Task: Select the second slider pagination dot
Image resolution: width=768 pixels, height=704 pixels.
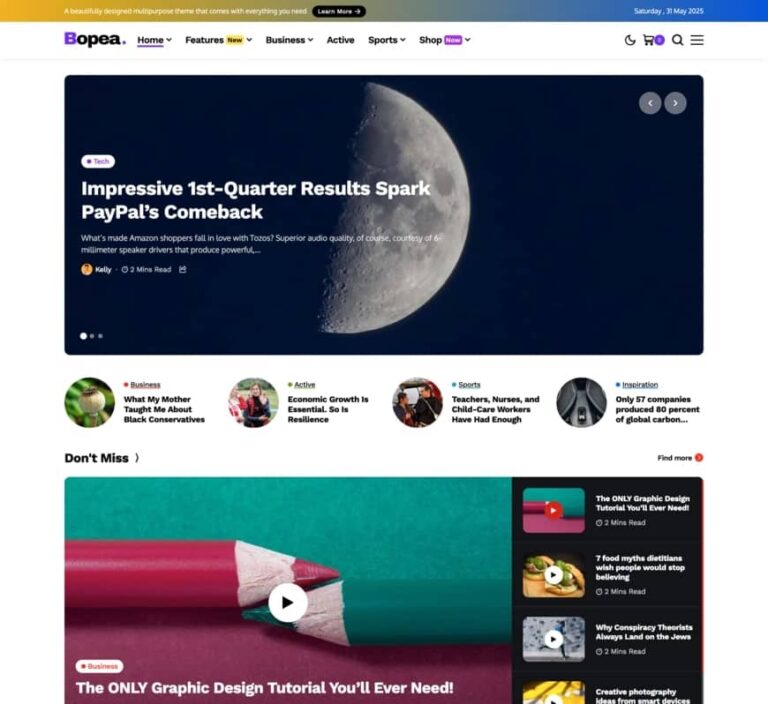Action: tap(92, 336)
